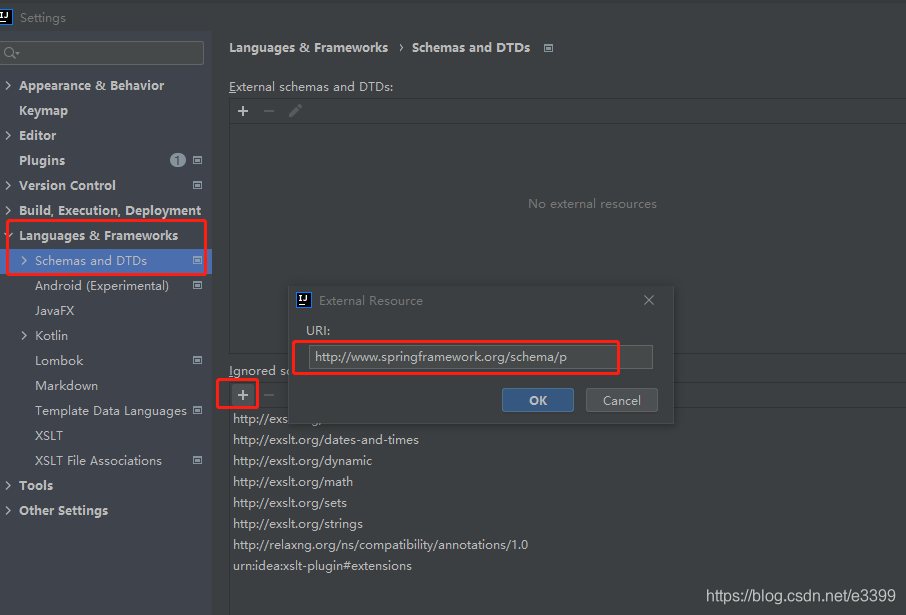Add an external schema with the plus icon

(x=243, y=111)
